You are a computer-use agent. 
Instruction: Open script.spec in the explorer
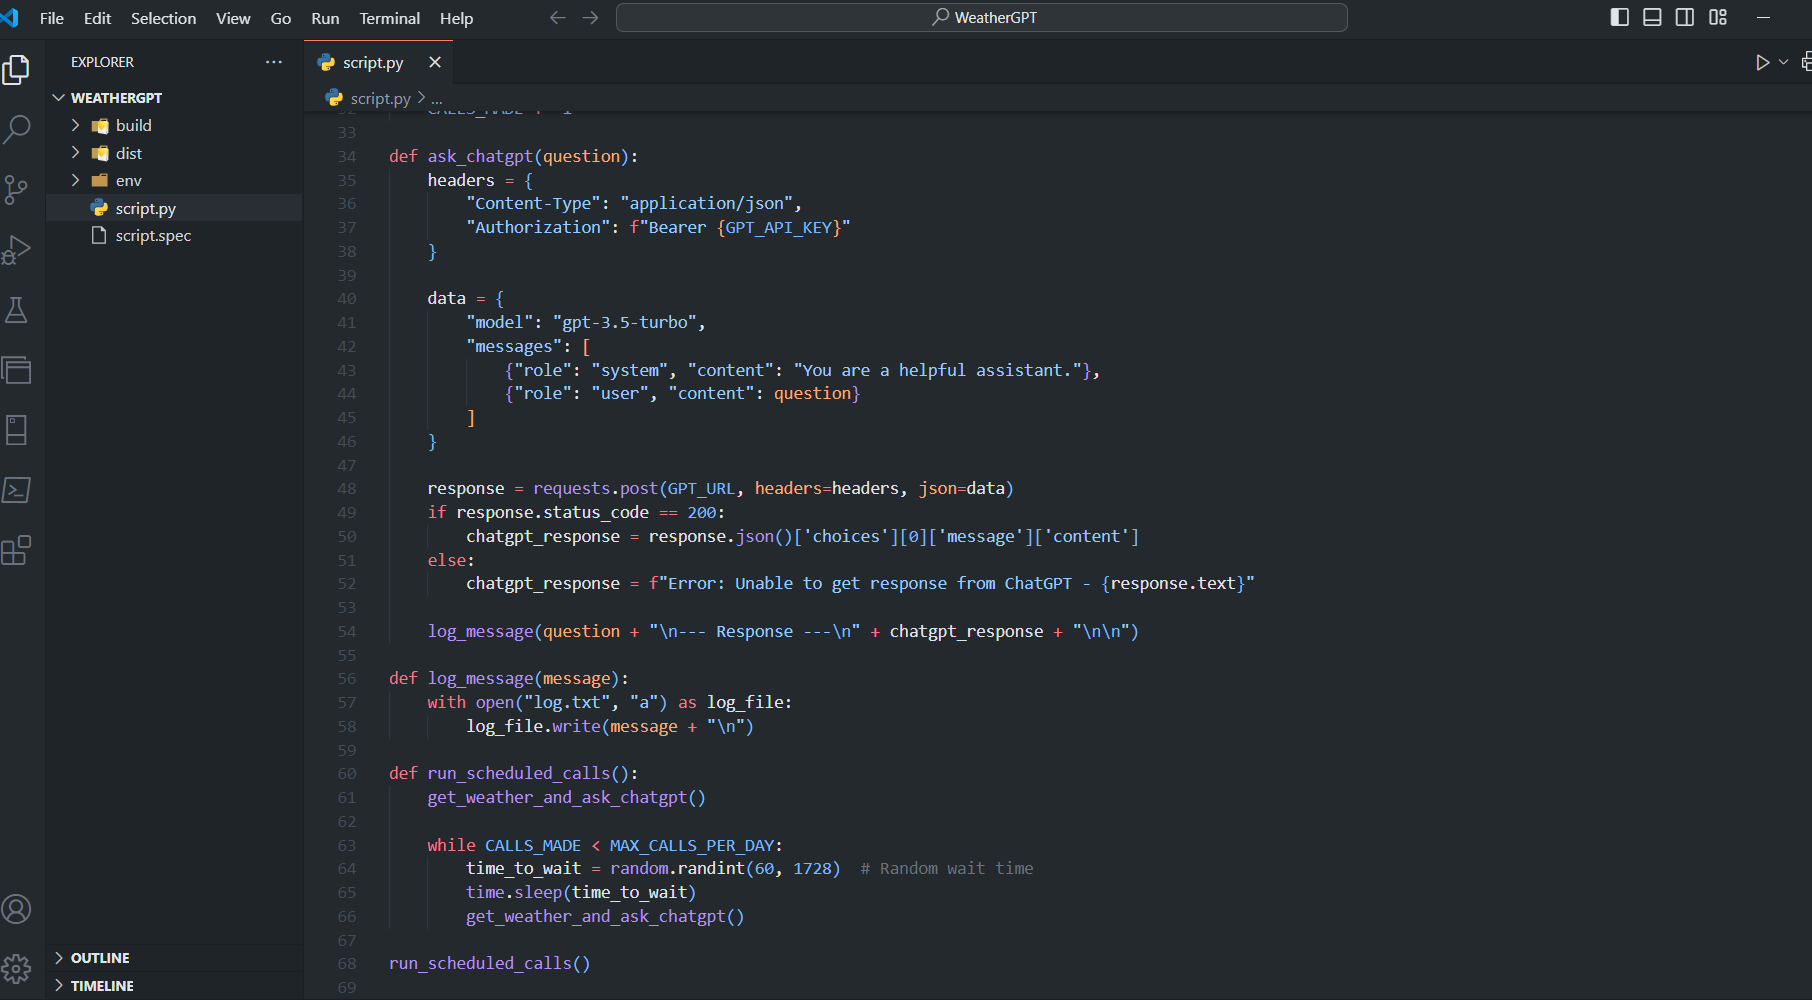[152, 235]
